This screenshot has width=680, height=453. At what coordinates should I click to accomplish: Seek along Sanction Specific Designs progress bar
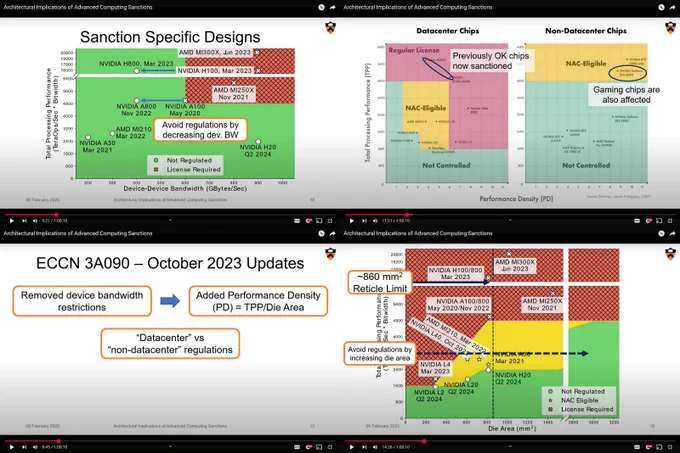click(x=170, y=215)
